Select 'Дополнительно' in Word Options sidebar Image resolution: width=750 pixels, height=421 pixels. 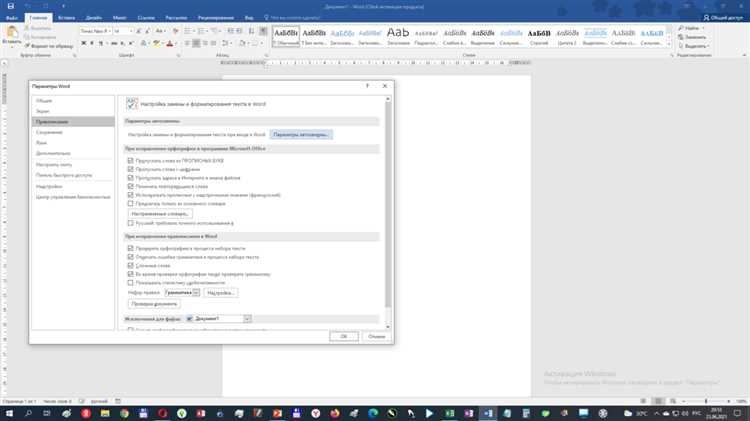[73, 154]
